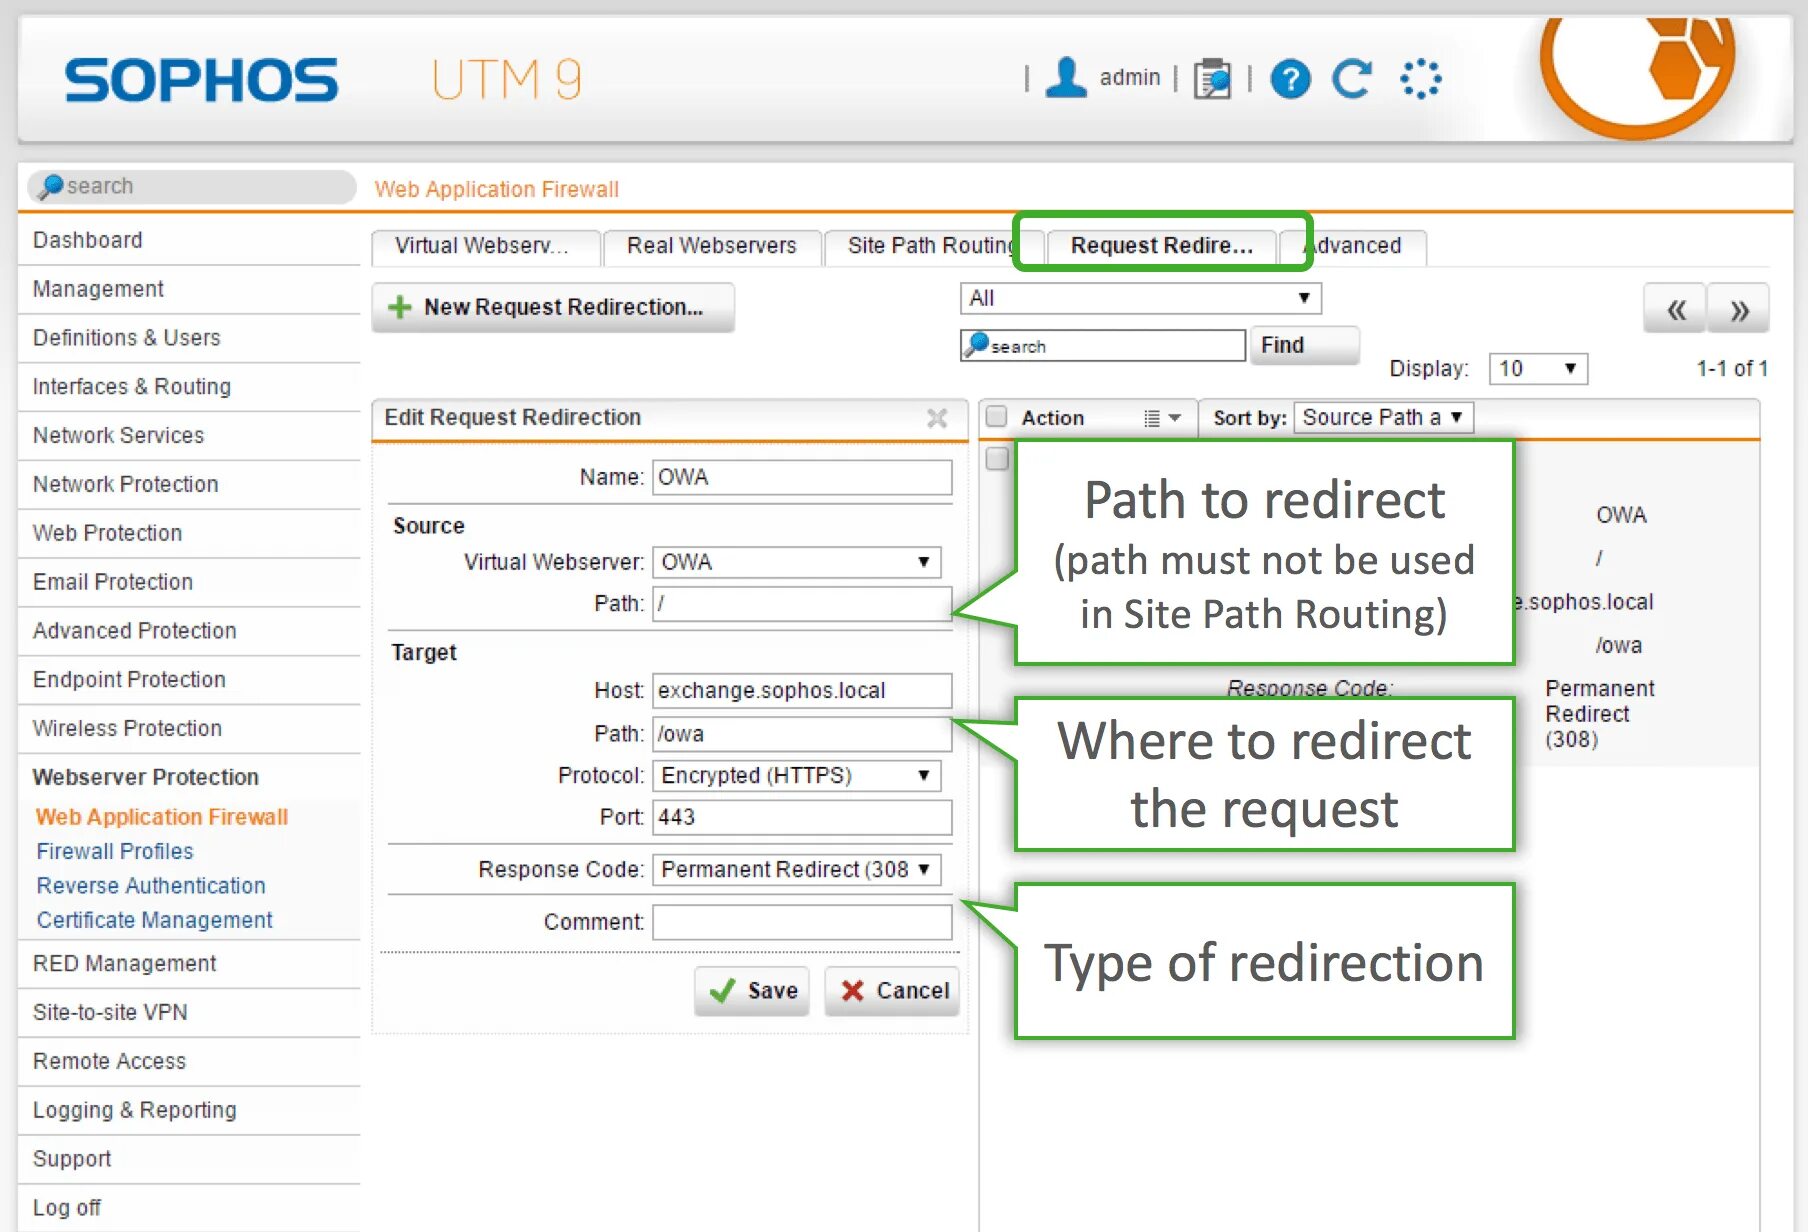Screen dimensions: 1808x1232
Task: Open Email Protection menu
Action: click(189, 582)
